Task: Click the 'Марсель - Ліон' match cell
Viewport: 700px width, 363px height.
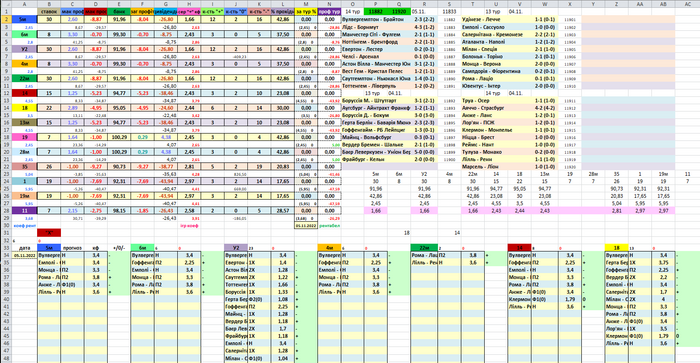Action: click(x=496, y=167)
